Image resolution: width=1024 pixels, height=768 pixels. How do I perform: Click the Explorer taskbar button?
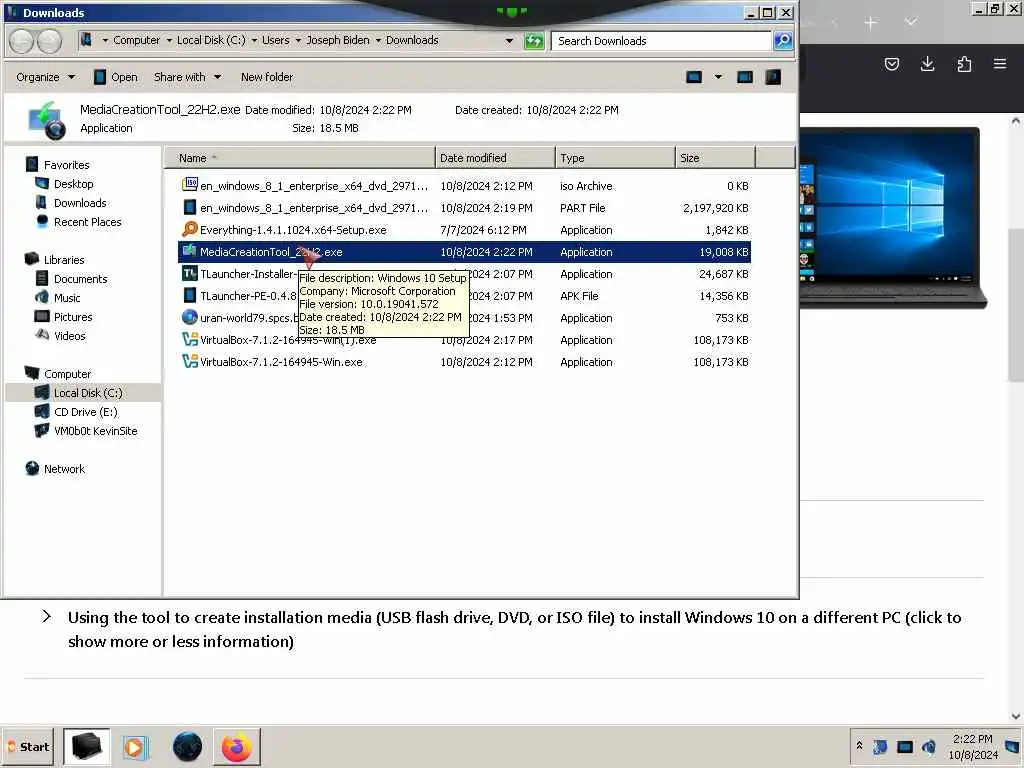tap(86, 747)
